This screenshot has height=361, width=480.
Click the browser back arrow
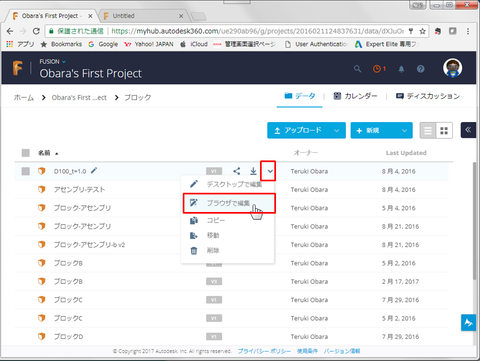10,31
